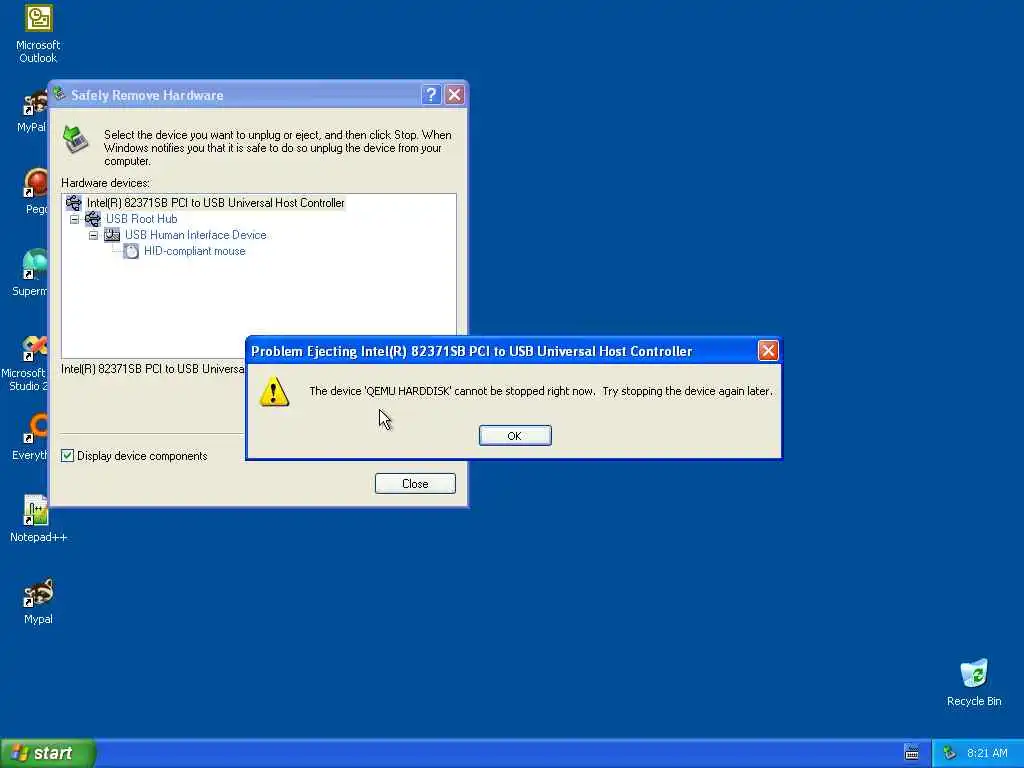Click OK in the Problem Ejecting dialog

pos(515,436)
